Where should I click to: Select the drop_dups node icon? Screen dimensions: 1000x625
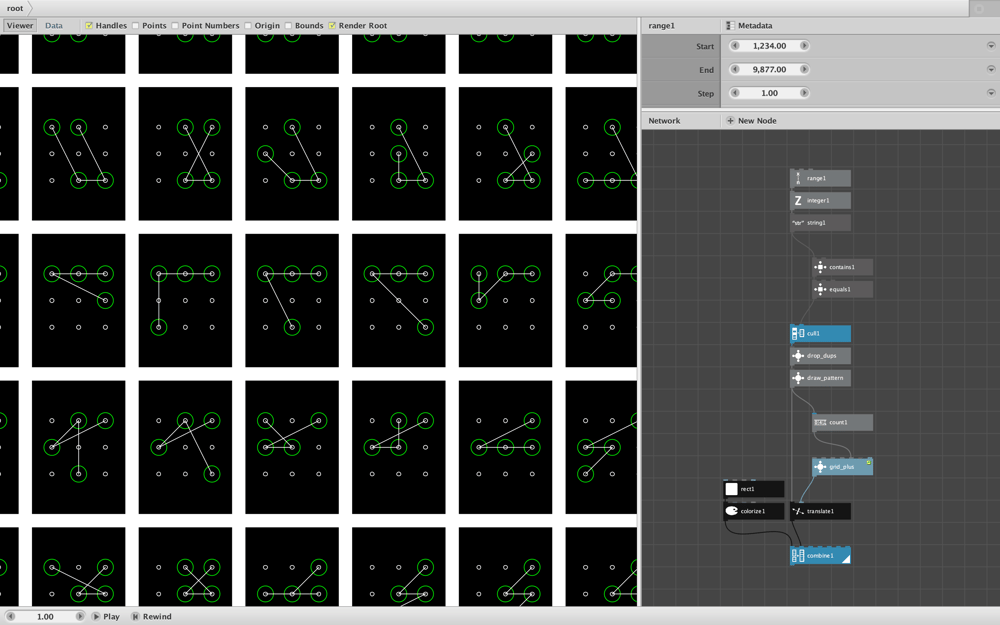(798, 356)
